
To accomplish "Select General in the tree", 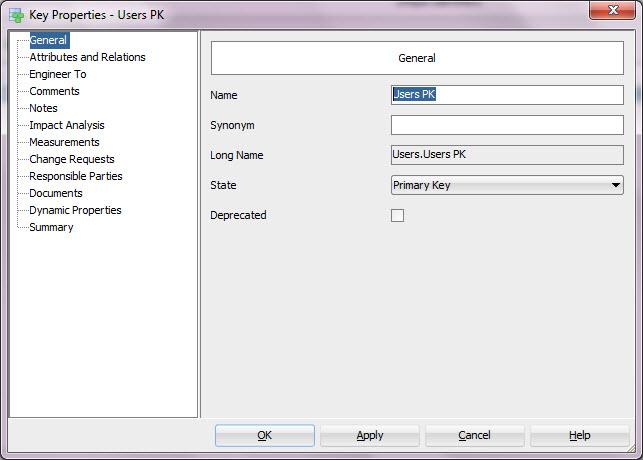I will [48, 40].
